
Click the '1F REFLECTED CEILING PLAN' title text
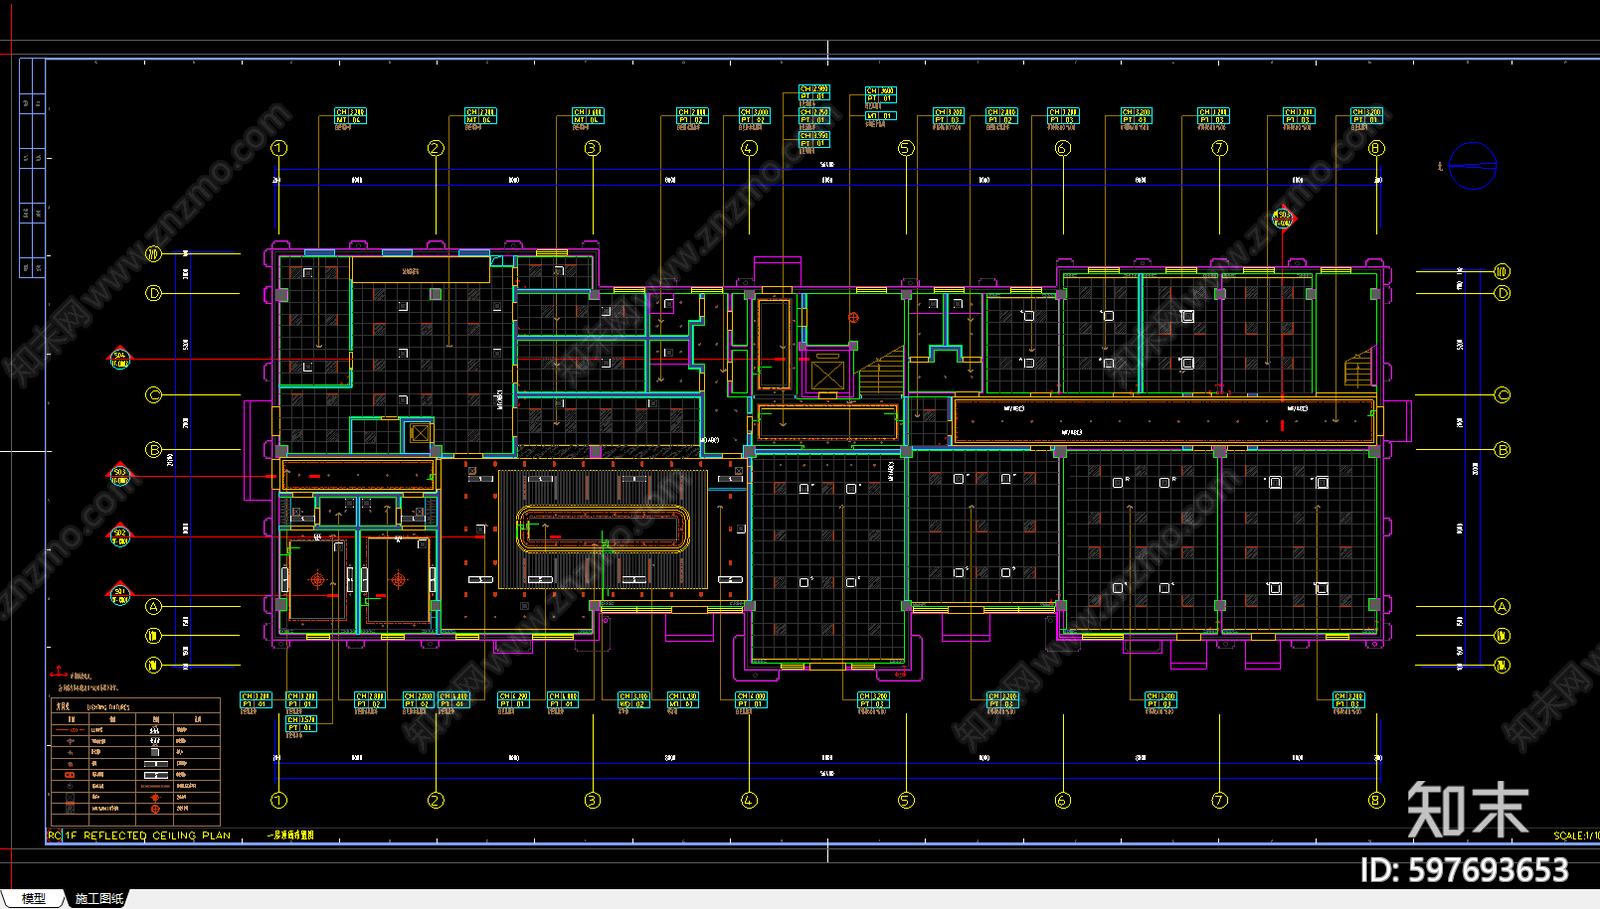tap(148, 835)
